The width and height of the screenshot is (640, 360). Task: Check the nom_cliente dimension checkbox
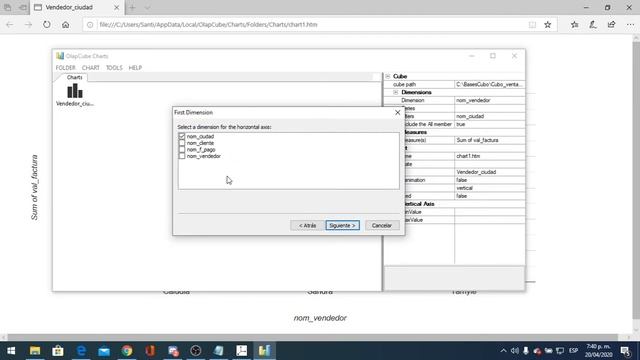click(x=182, y=143)
